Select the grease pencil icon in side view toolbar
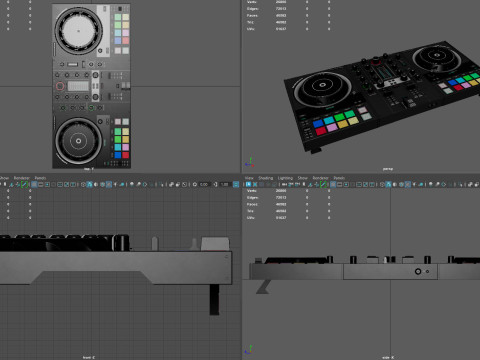The height and width of the screenshot is (360, 480). click(323, 184)
